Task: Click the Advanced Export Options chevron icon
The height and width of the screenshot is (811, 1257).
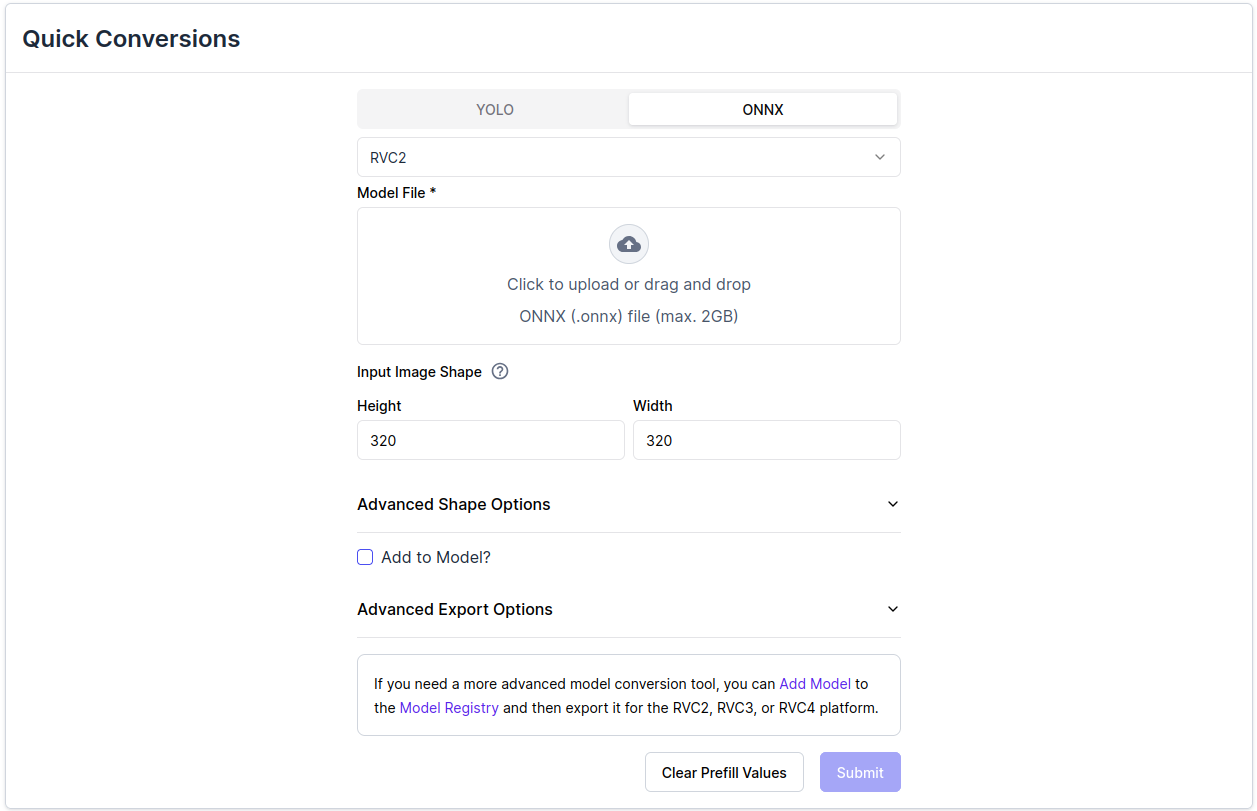Action: 893,609
